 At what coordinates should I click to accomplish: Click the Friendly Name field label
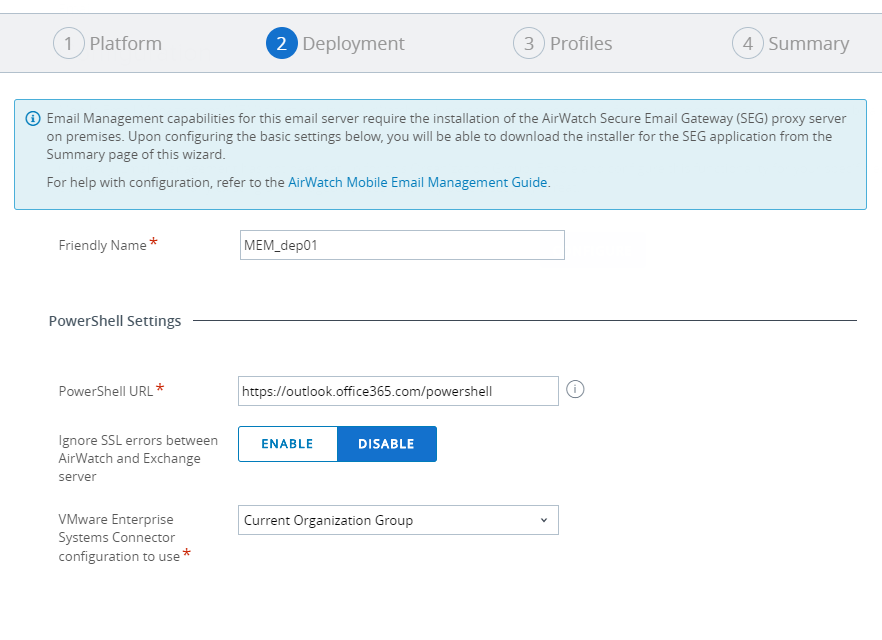click(x=102, y=246)
